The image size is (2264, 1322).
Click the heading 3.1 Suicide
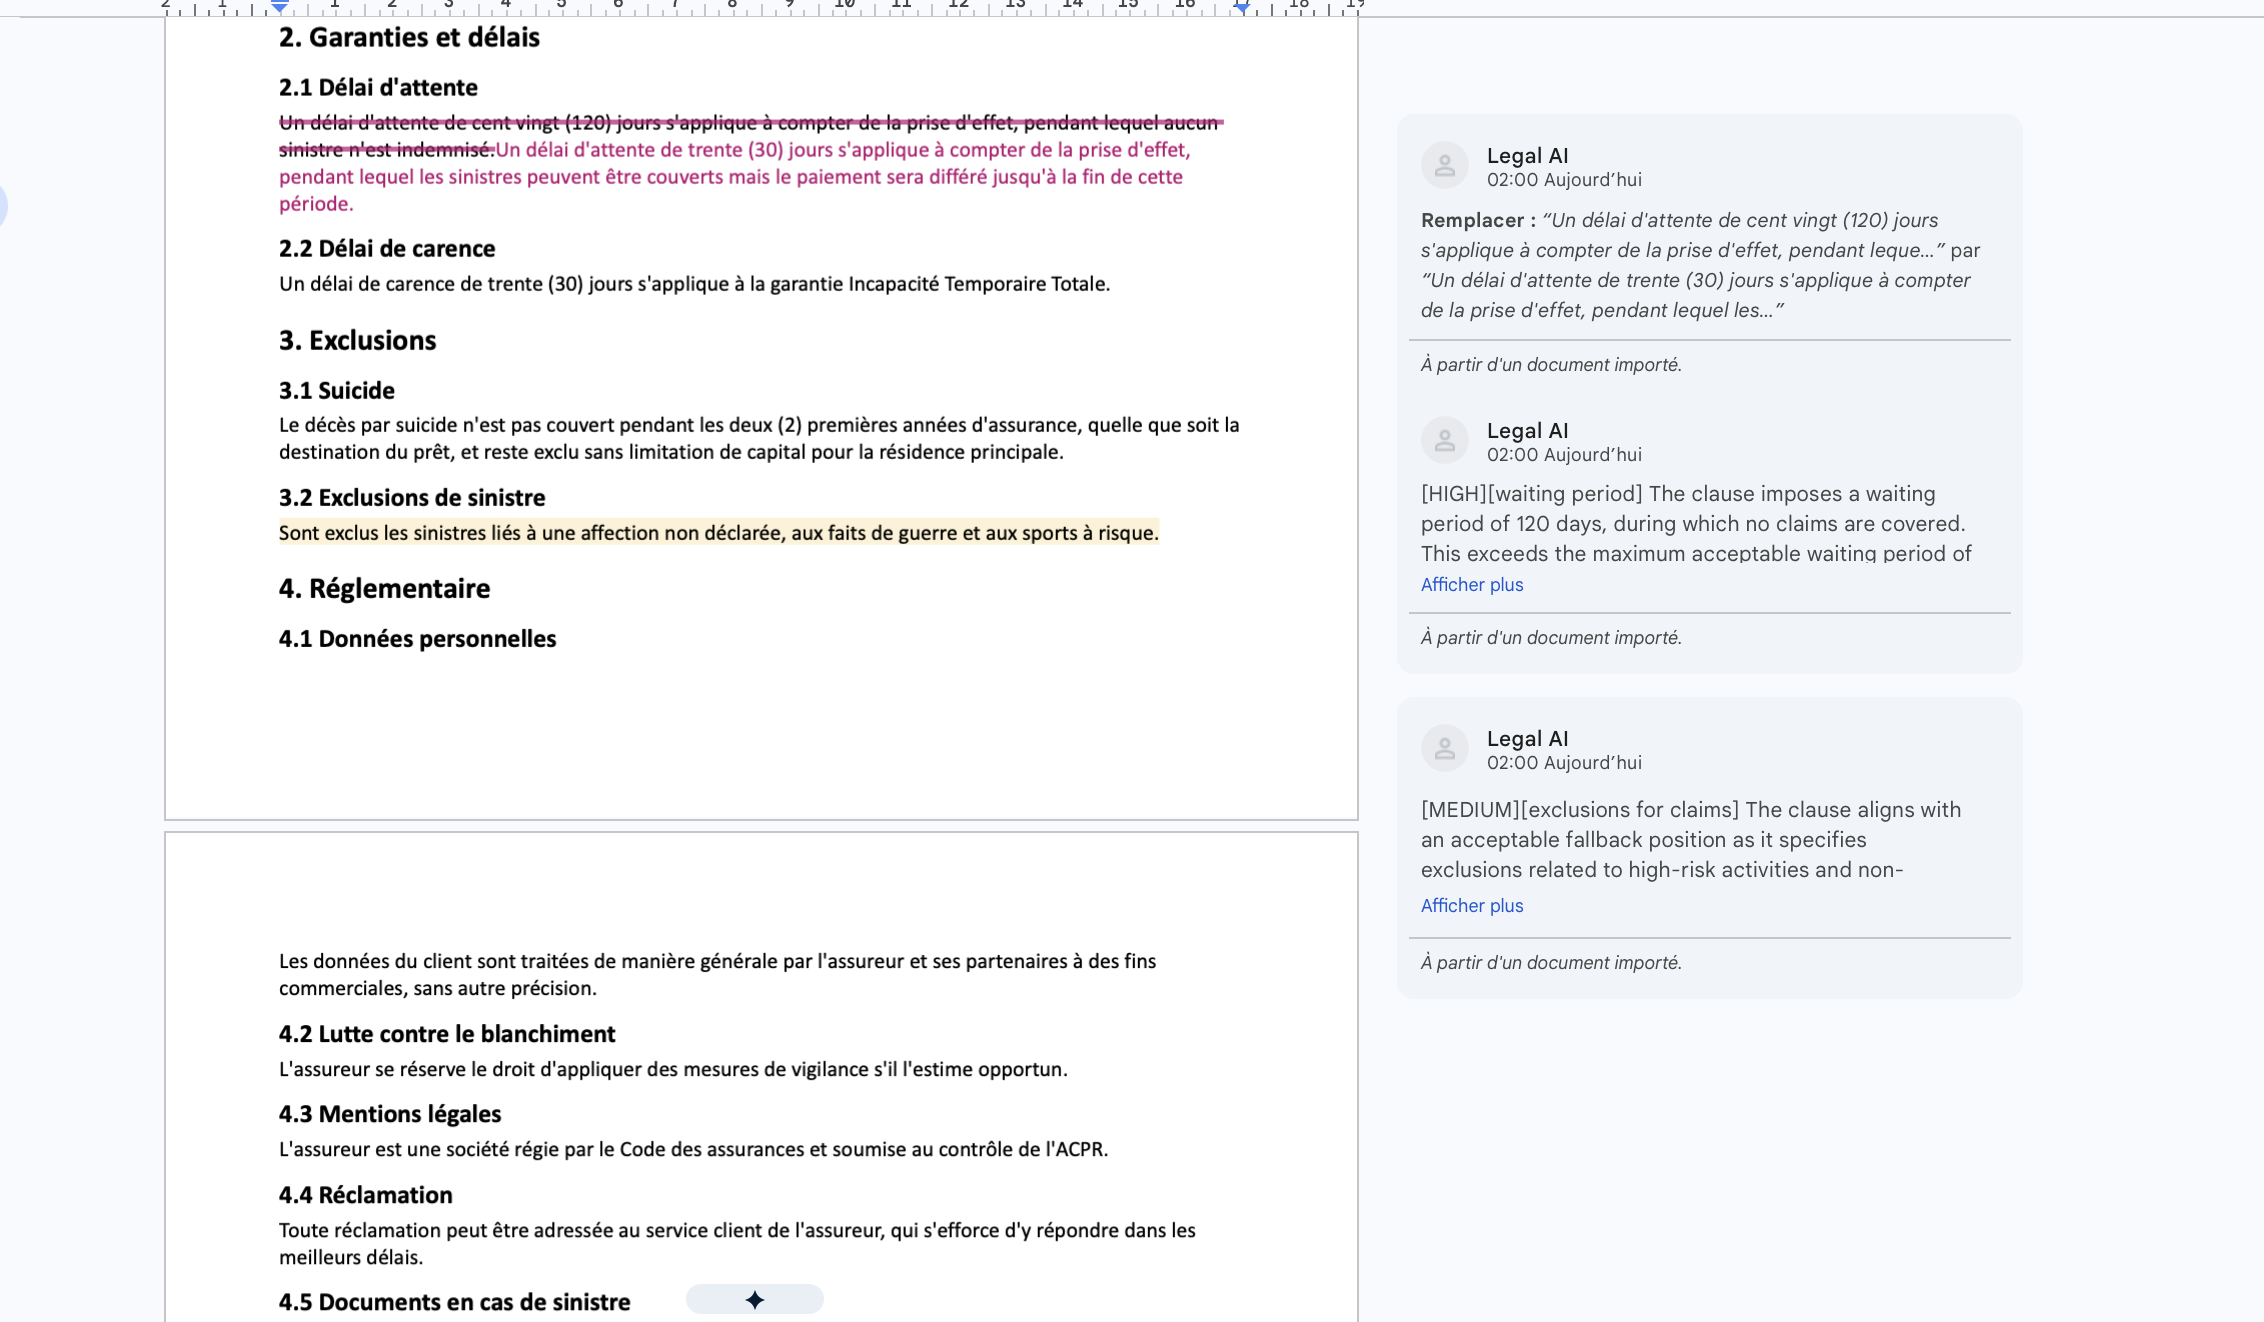336,391
